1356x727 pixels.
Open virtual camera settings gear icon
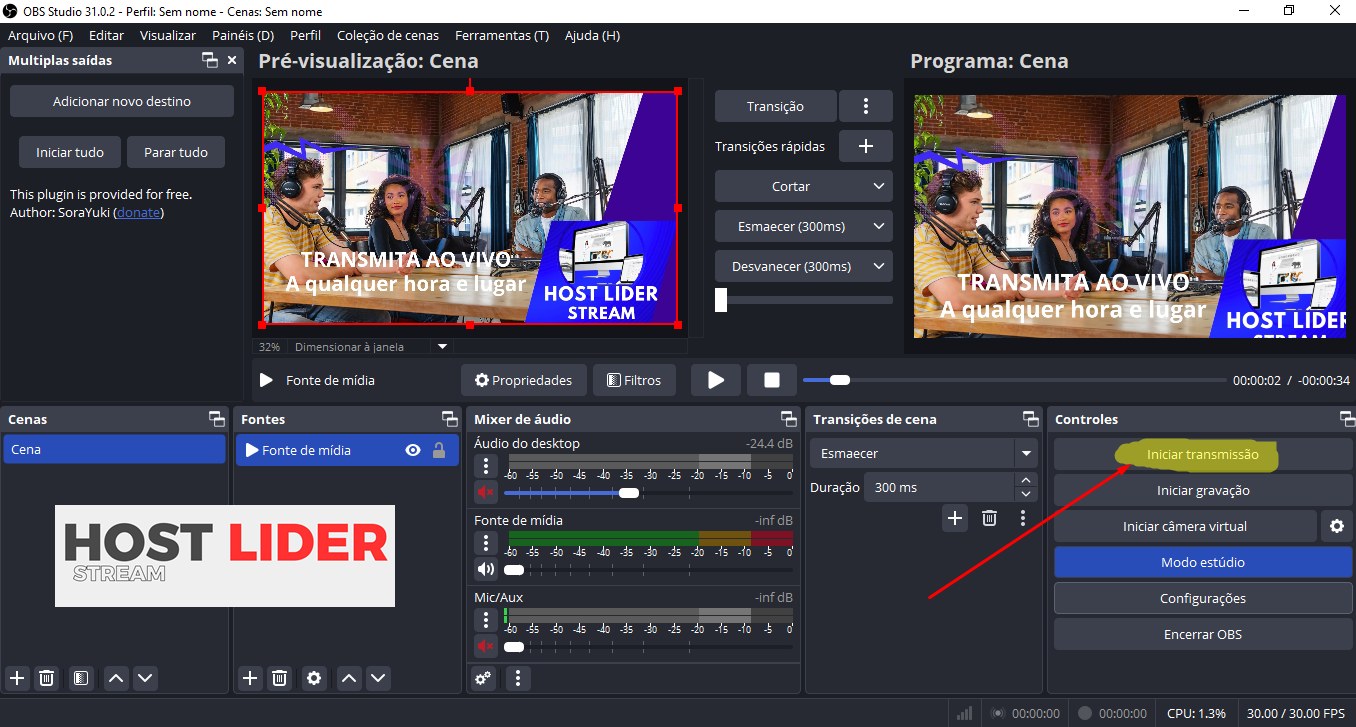(x=1336, y=526)
